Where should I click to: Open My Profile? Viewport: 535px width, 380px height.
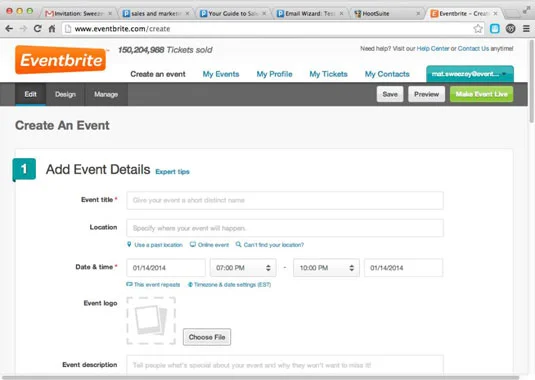point(274,74)
